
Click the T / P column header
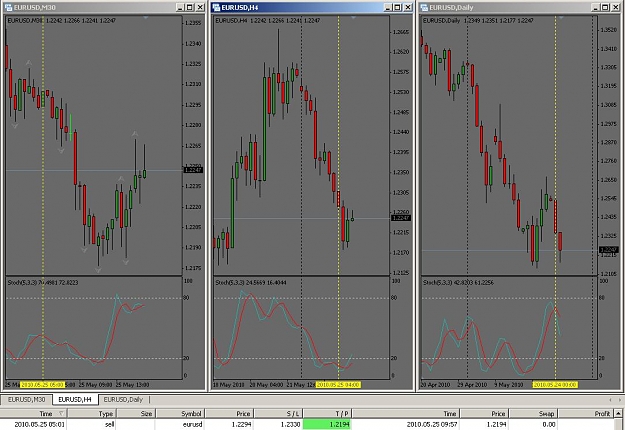pyautogui.click(x=328, y=413)
